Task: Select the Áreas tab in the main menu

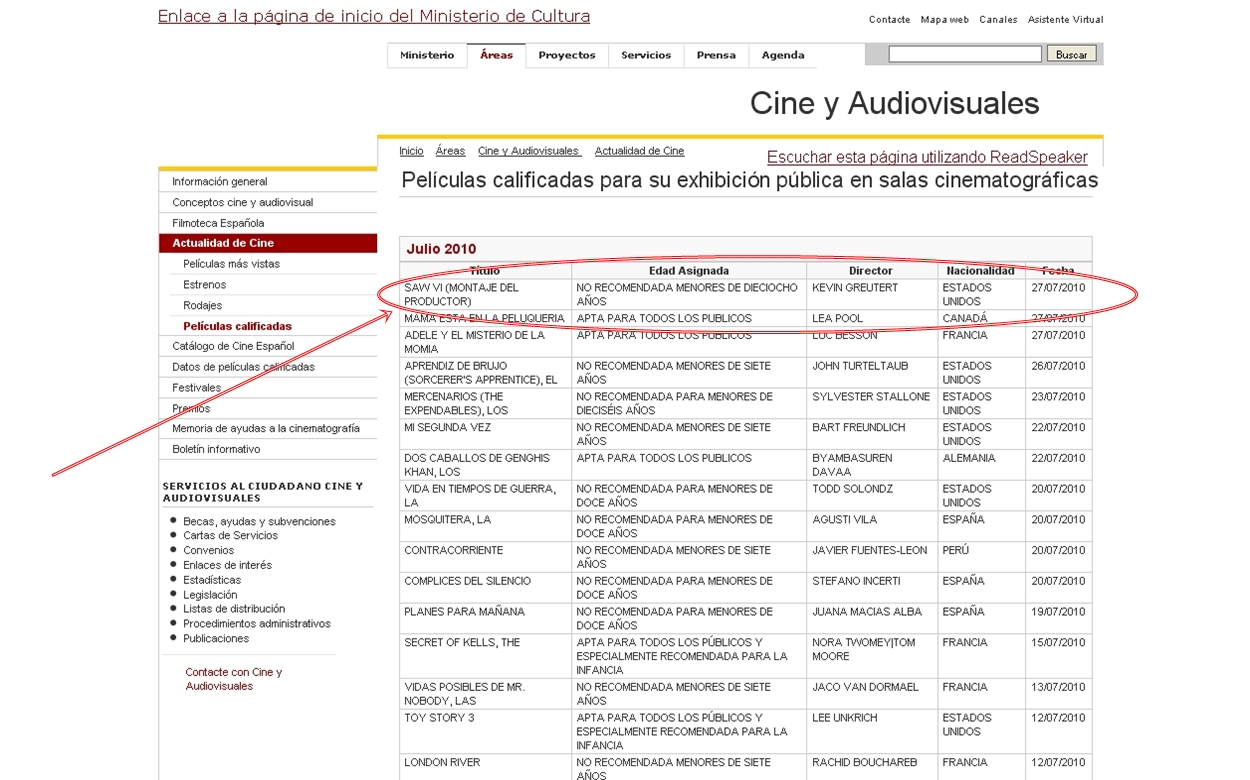Action: [x=496, y=55]
